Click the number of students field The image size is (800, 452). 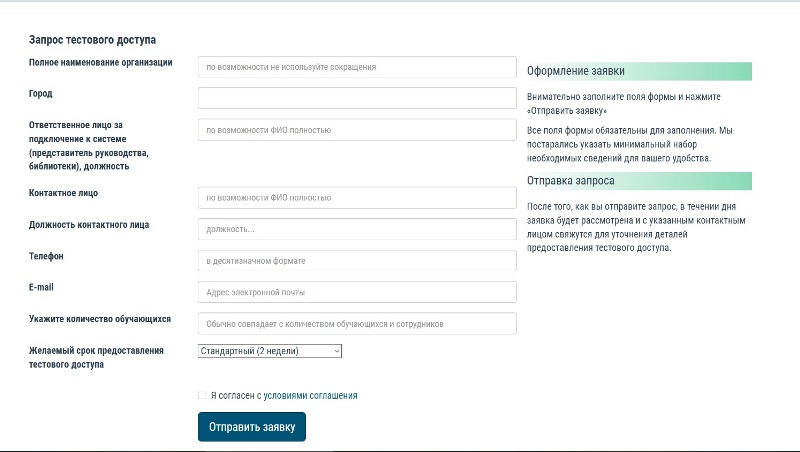click(357, 323)
